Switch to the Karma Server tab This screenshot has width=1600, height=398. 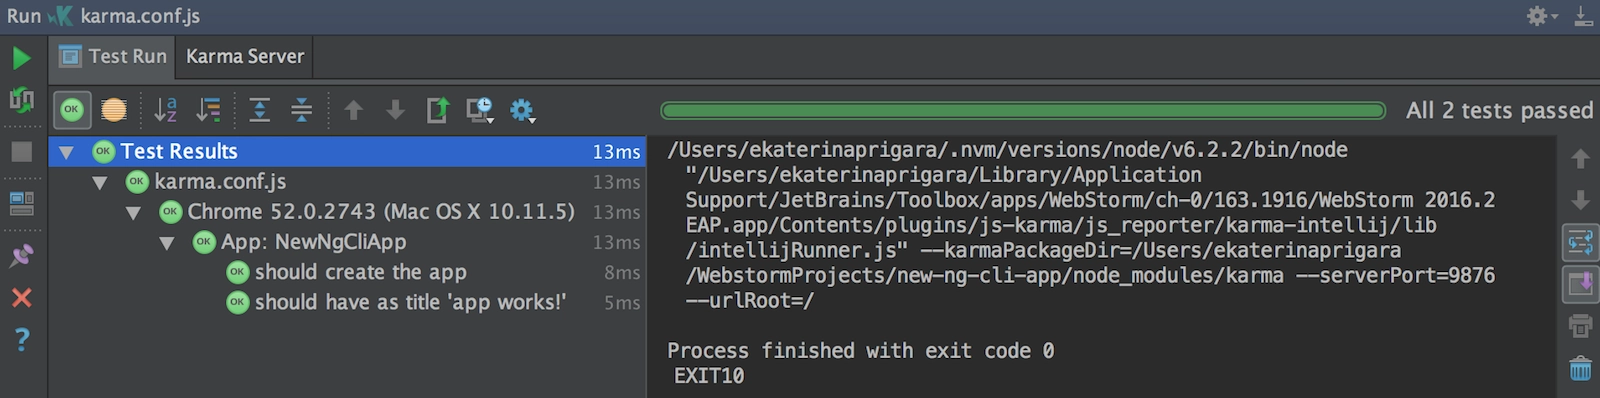[x=245, y=56]
